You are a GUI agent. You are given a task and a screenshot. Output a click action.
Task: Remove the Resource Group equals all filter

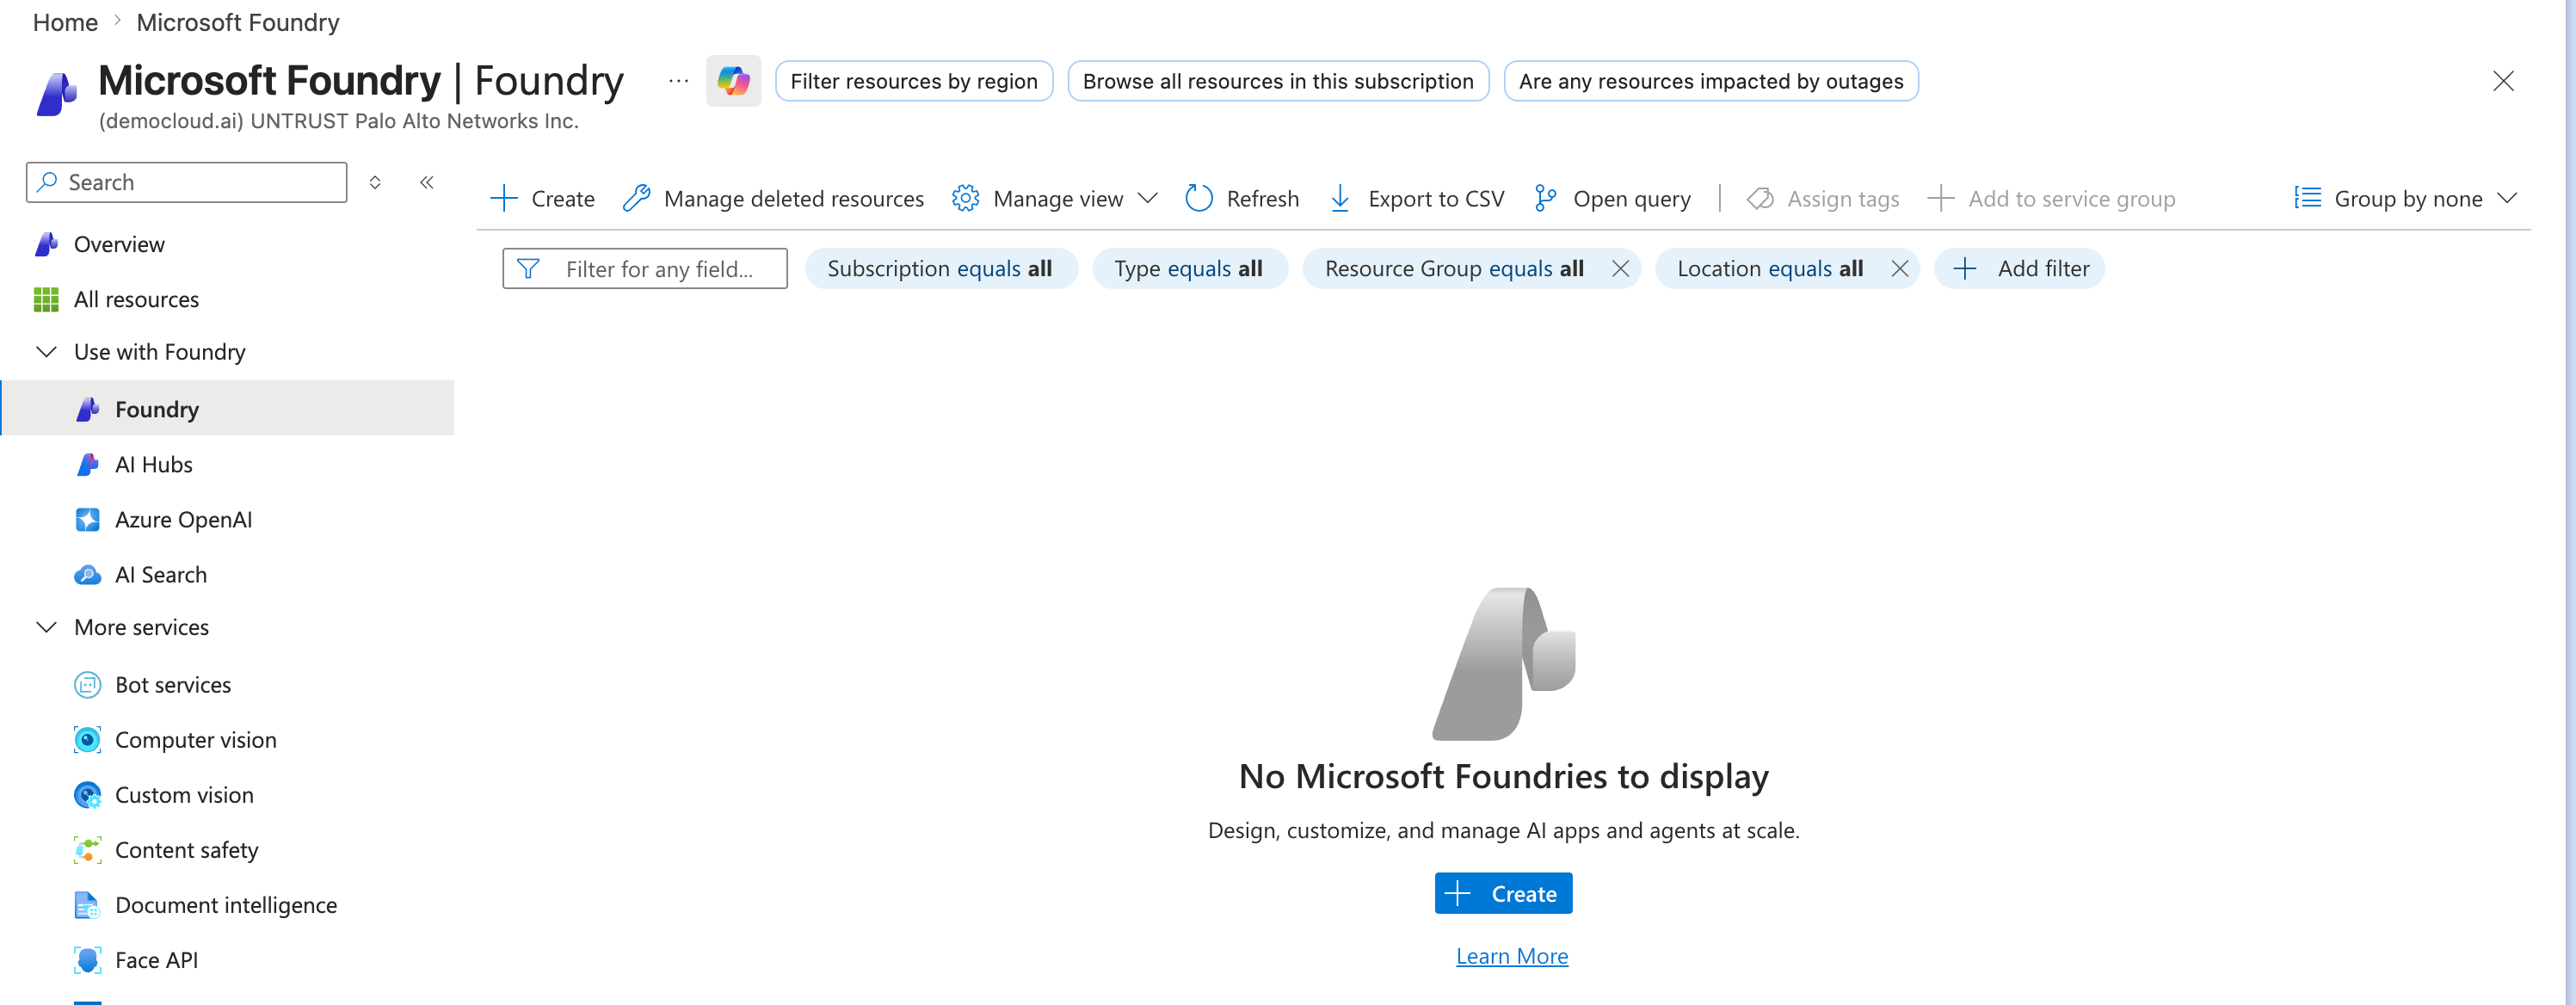coord(1621,269)
